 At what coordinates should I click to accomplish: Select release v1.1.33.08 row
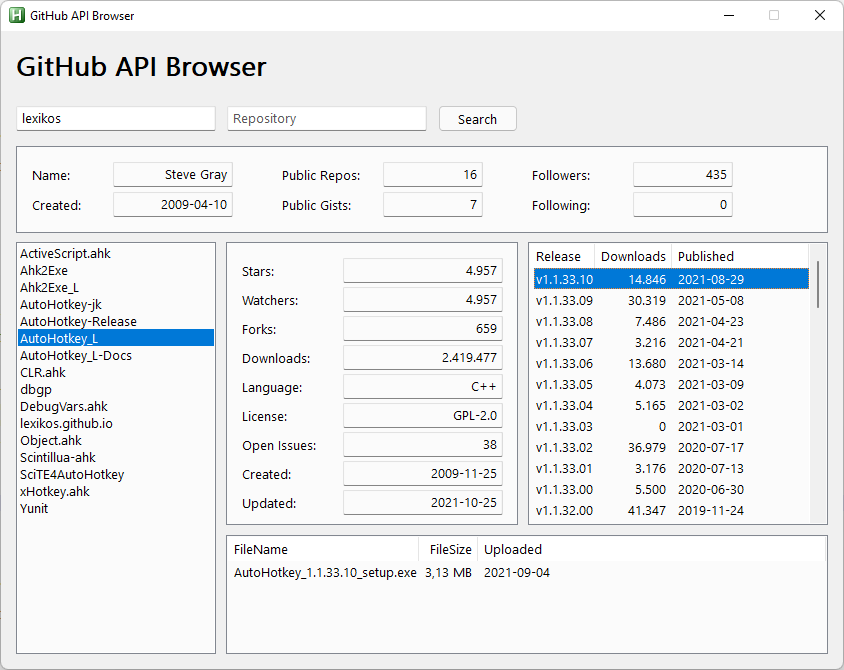coord(671,321)
